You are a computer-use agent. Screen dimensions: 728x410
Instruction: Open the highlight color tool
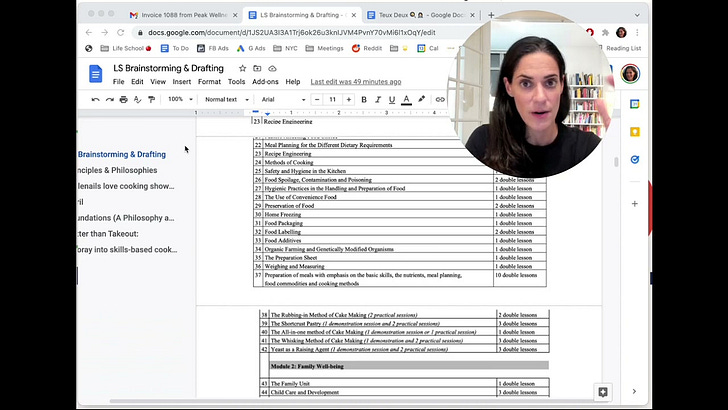tap(422, 99)
